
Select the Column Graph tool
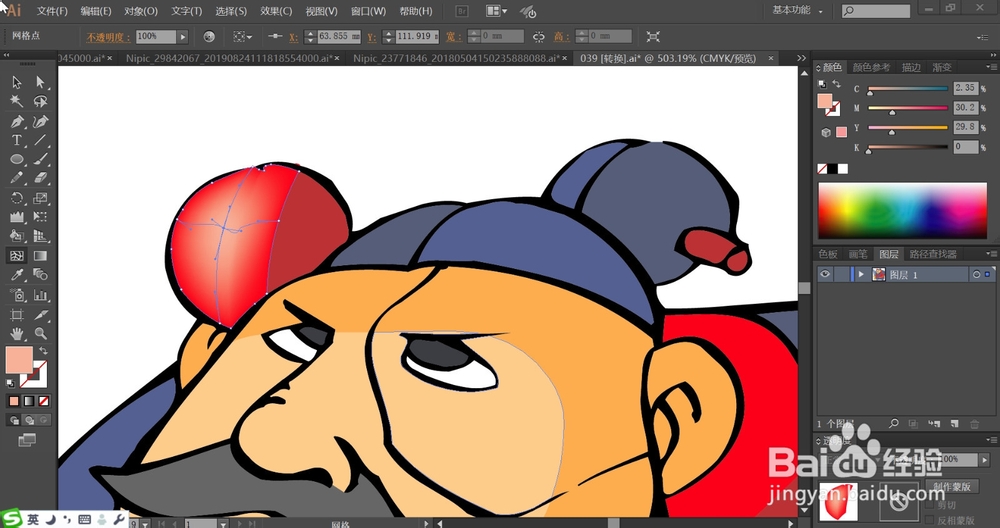point(40,295)
